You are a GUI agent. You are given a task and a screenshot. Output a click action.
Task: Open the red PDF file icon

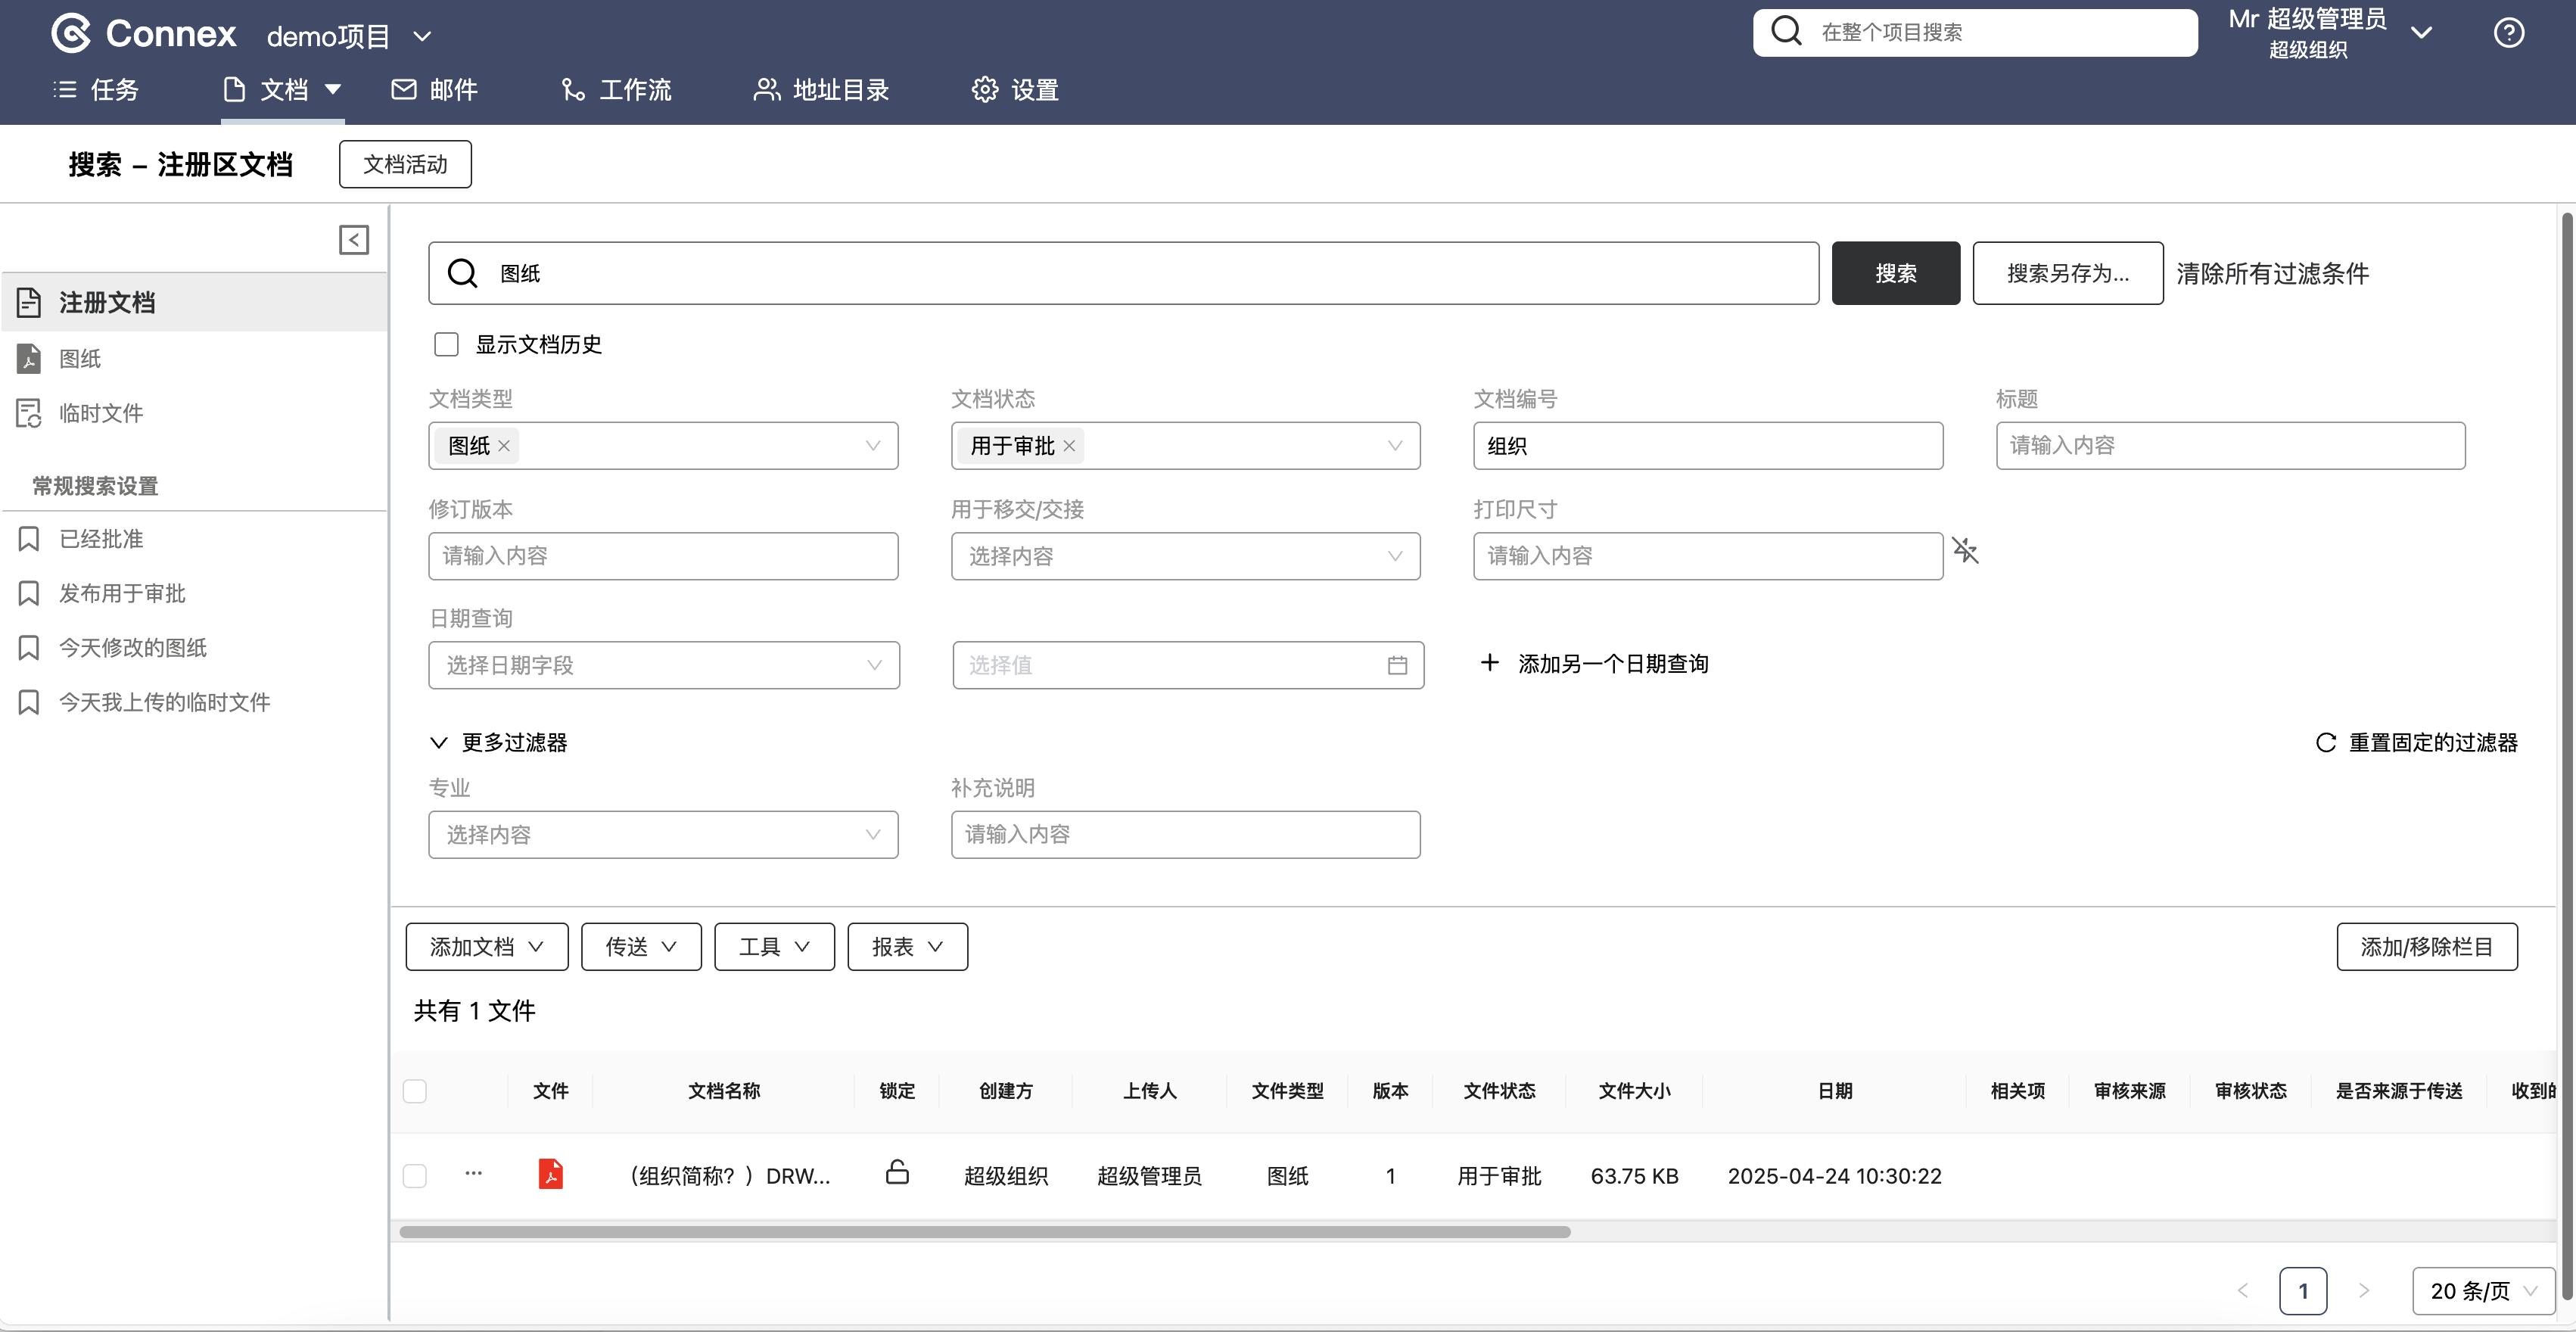(x=550, y=1174)
